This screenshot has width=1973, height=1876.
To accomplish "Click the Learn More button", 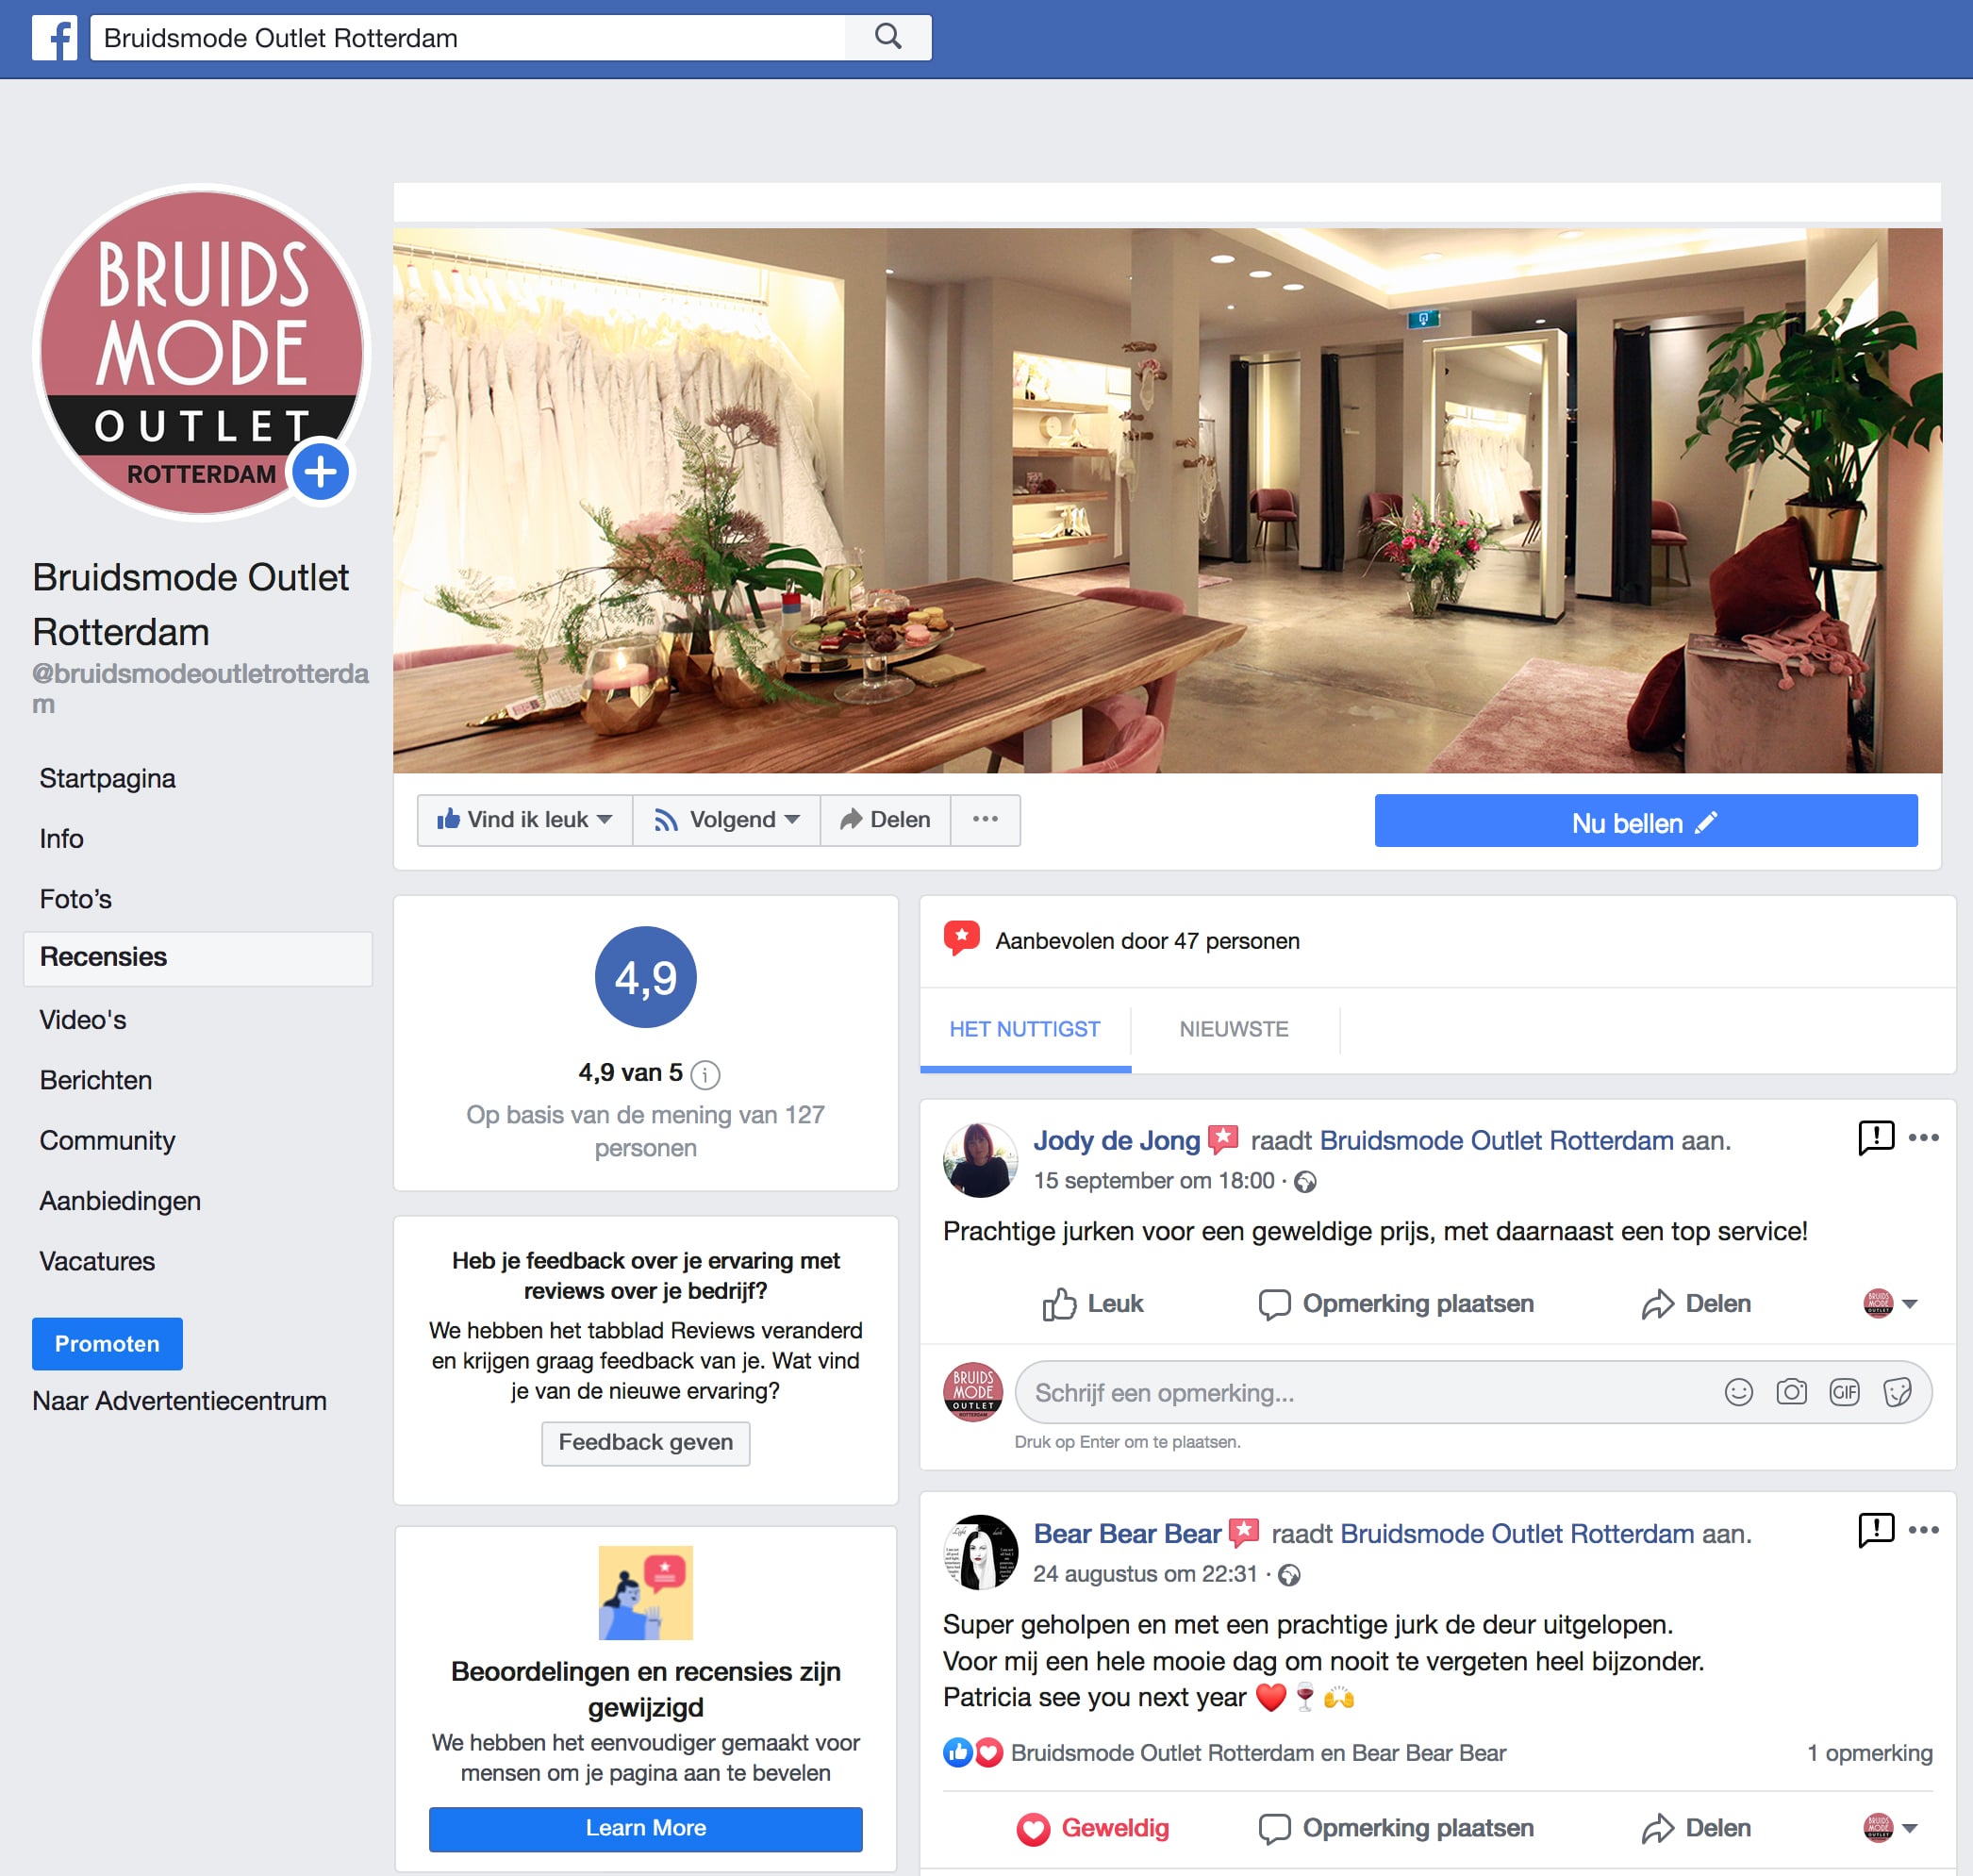I will click(645, 1828).
